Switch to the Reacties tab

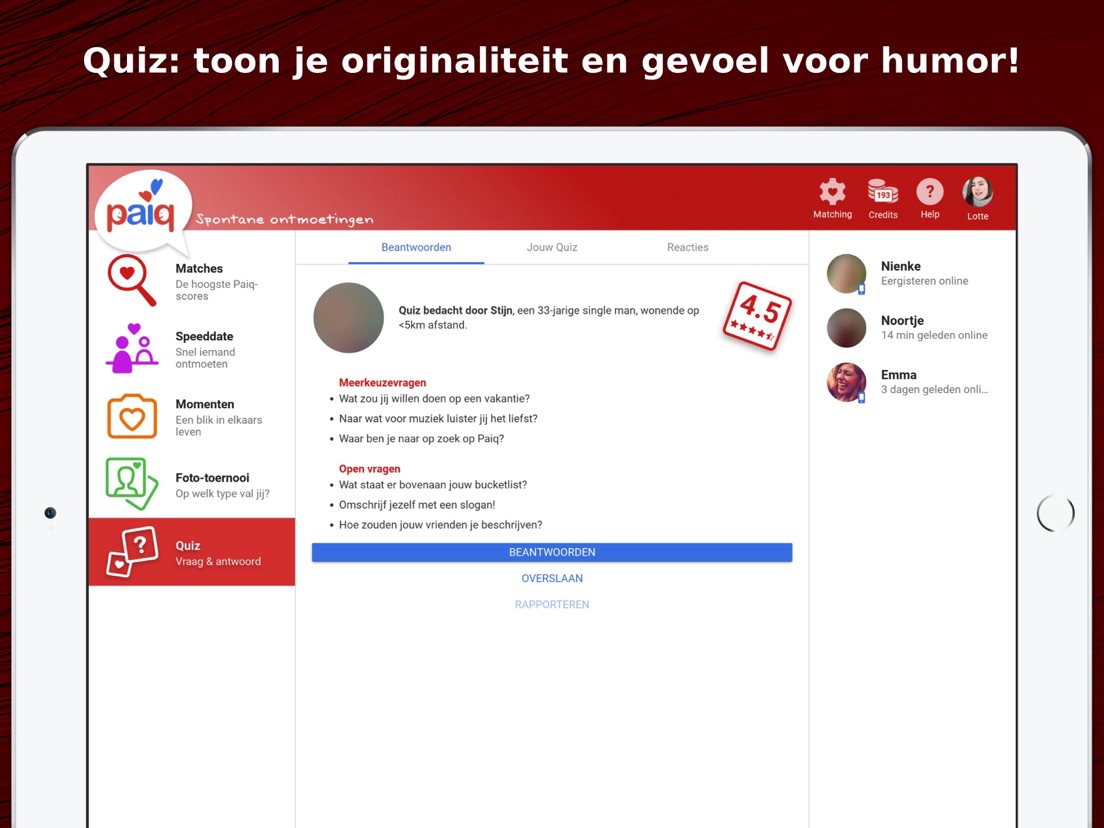click(x=688, y=248)
